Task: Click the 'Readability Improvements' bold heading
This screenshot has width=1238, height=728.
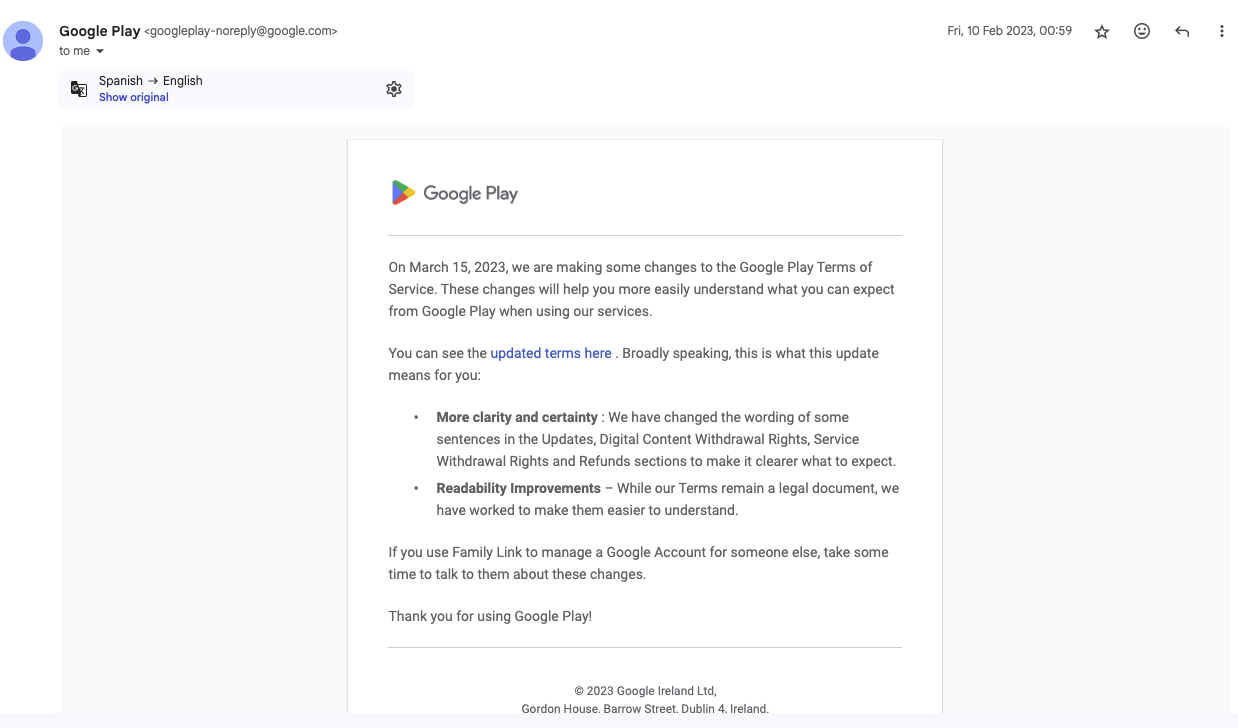Action: pos(518,488)
